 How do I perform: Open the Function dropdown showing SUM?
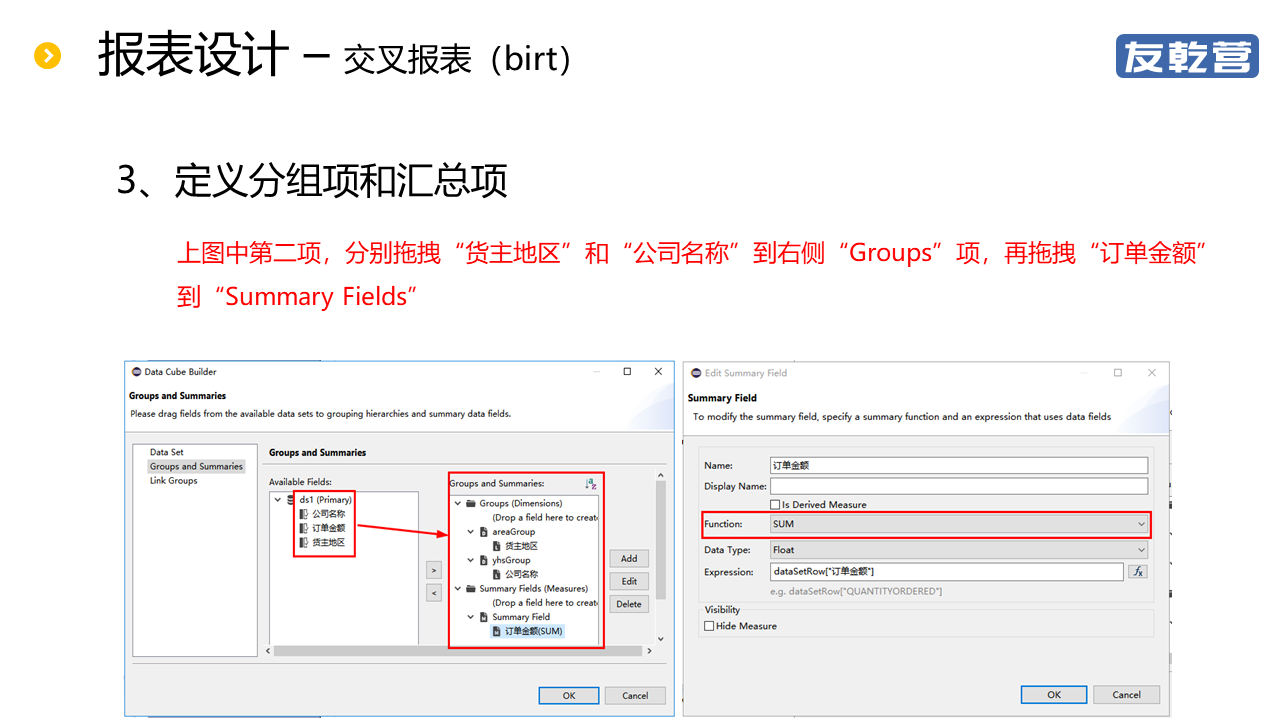(960, 524)
